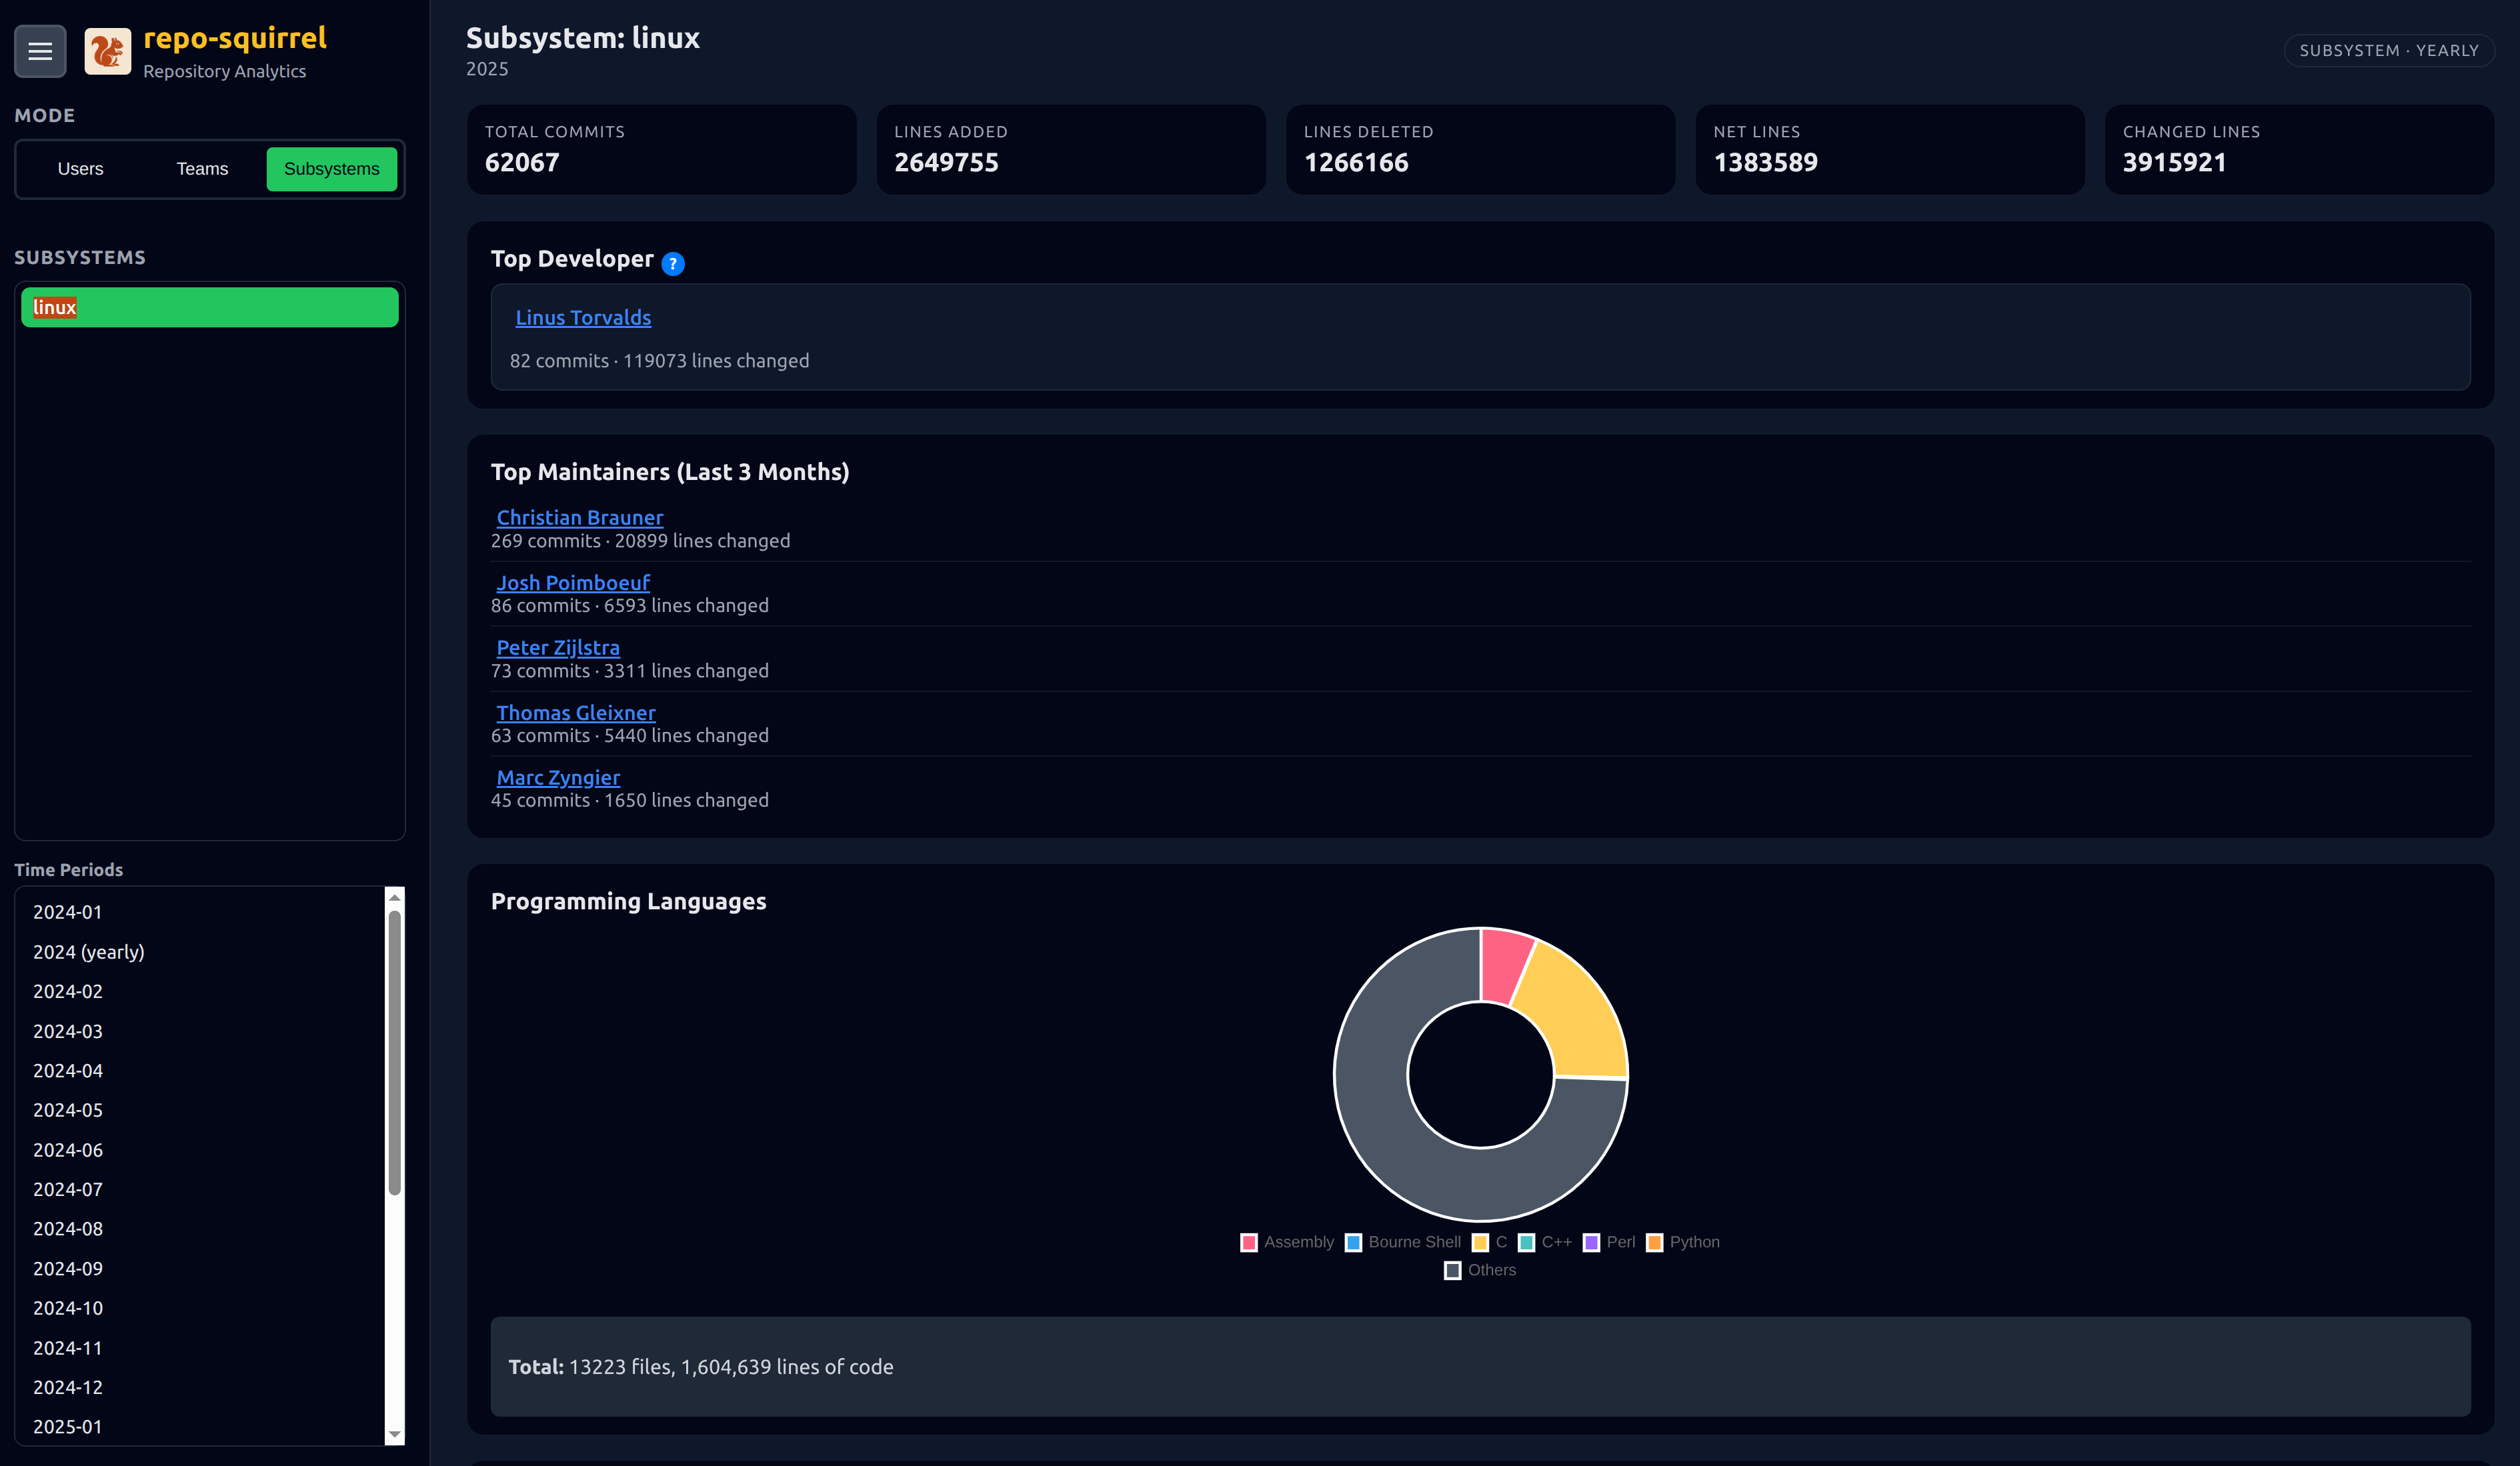Viewport: 2520px width, 1466px height.
Task: Open Christian Brauner's maintainer profile
Action: [x=579, y=517]
